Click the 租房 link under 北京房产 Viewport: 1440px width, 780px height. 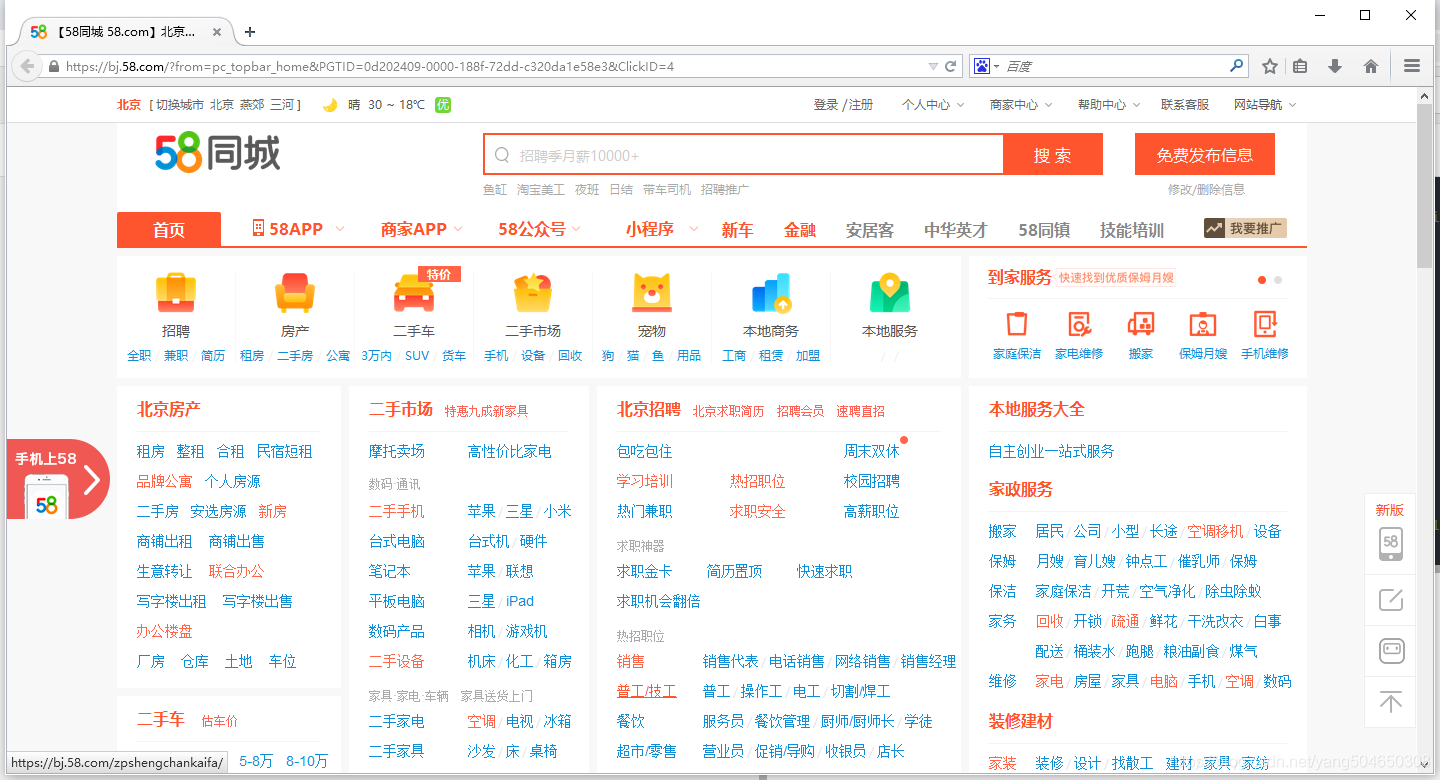coord(151,451)
